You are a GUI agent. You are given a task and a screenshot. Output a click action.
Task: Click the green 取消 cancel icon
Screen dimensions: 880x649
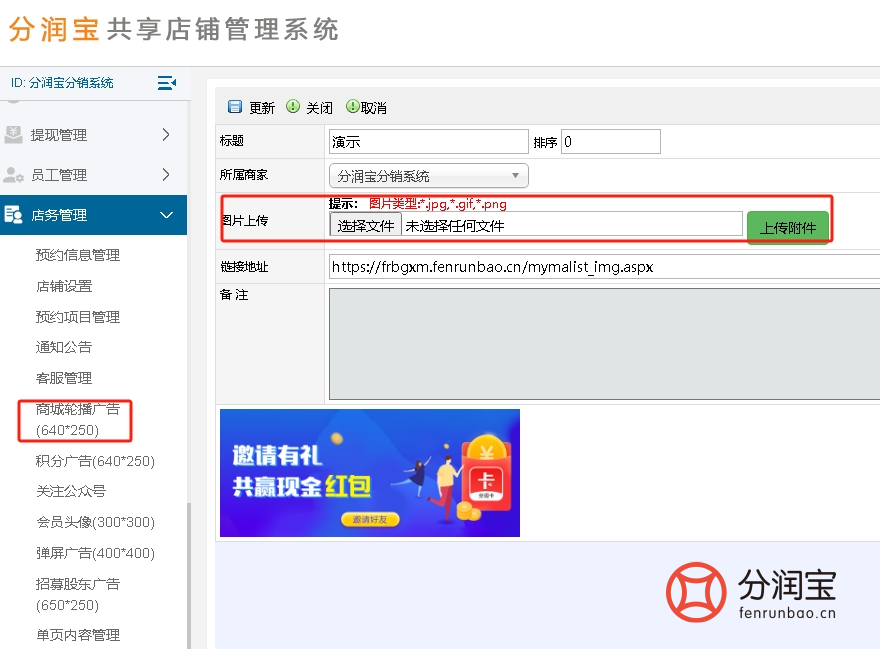pos(351,107)
